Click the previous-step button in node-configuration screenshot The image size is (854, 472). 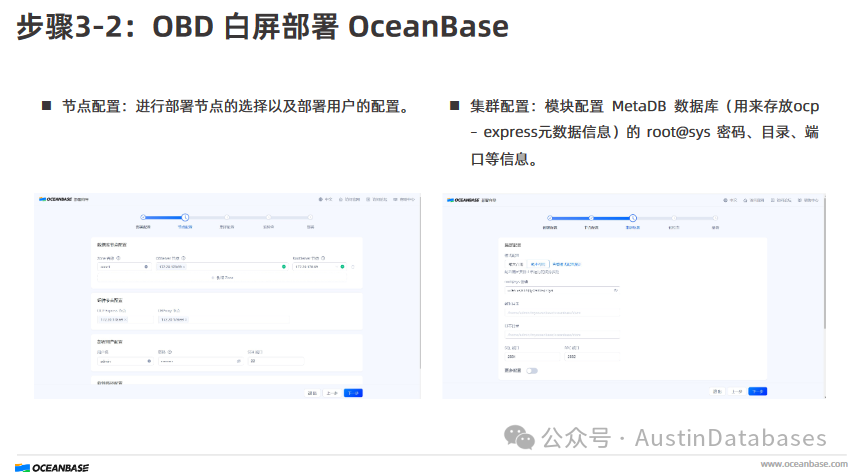click(x=332, y=393)
